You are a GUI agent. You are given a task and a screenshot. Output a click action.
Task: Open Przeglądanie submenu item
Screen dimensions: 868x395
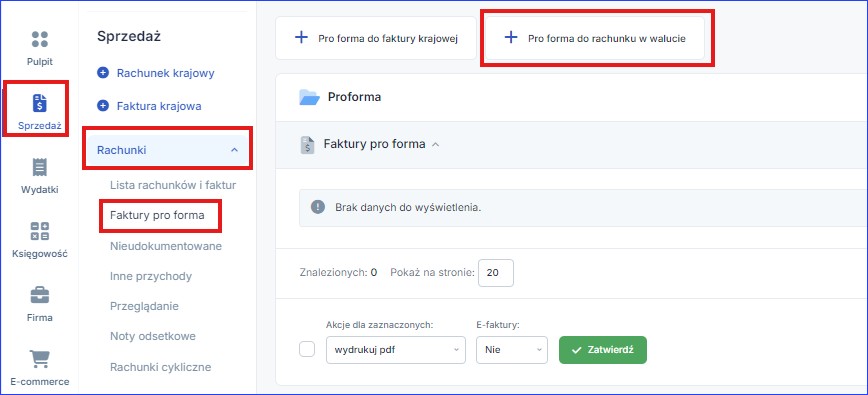144,306
